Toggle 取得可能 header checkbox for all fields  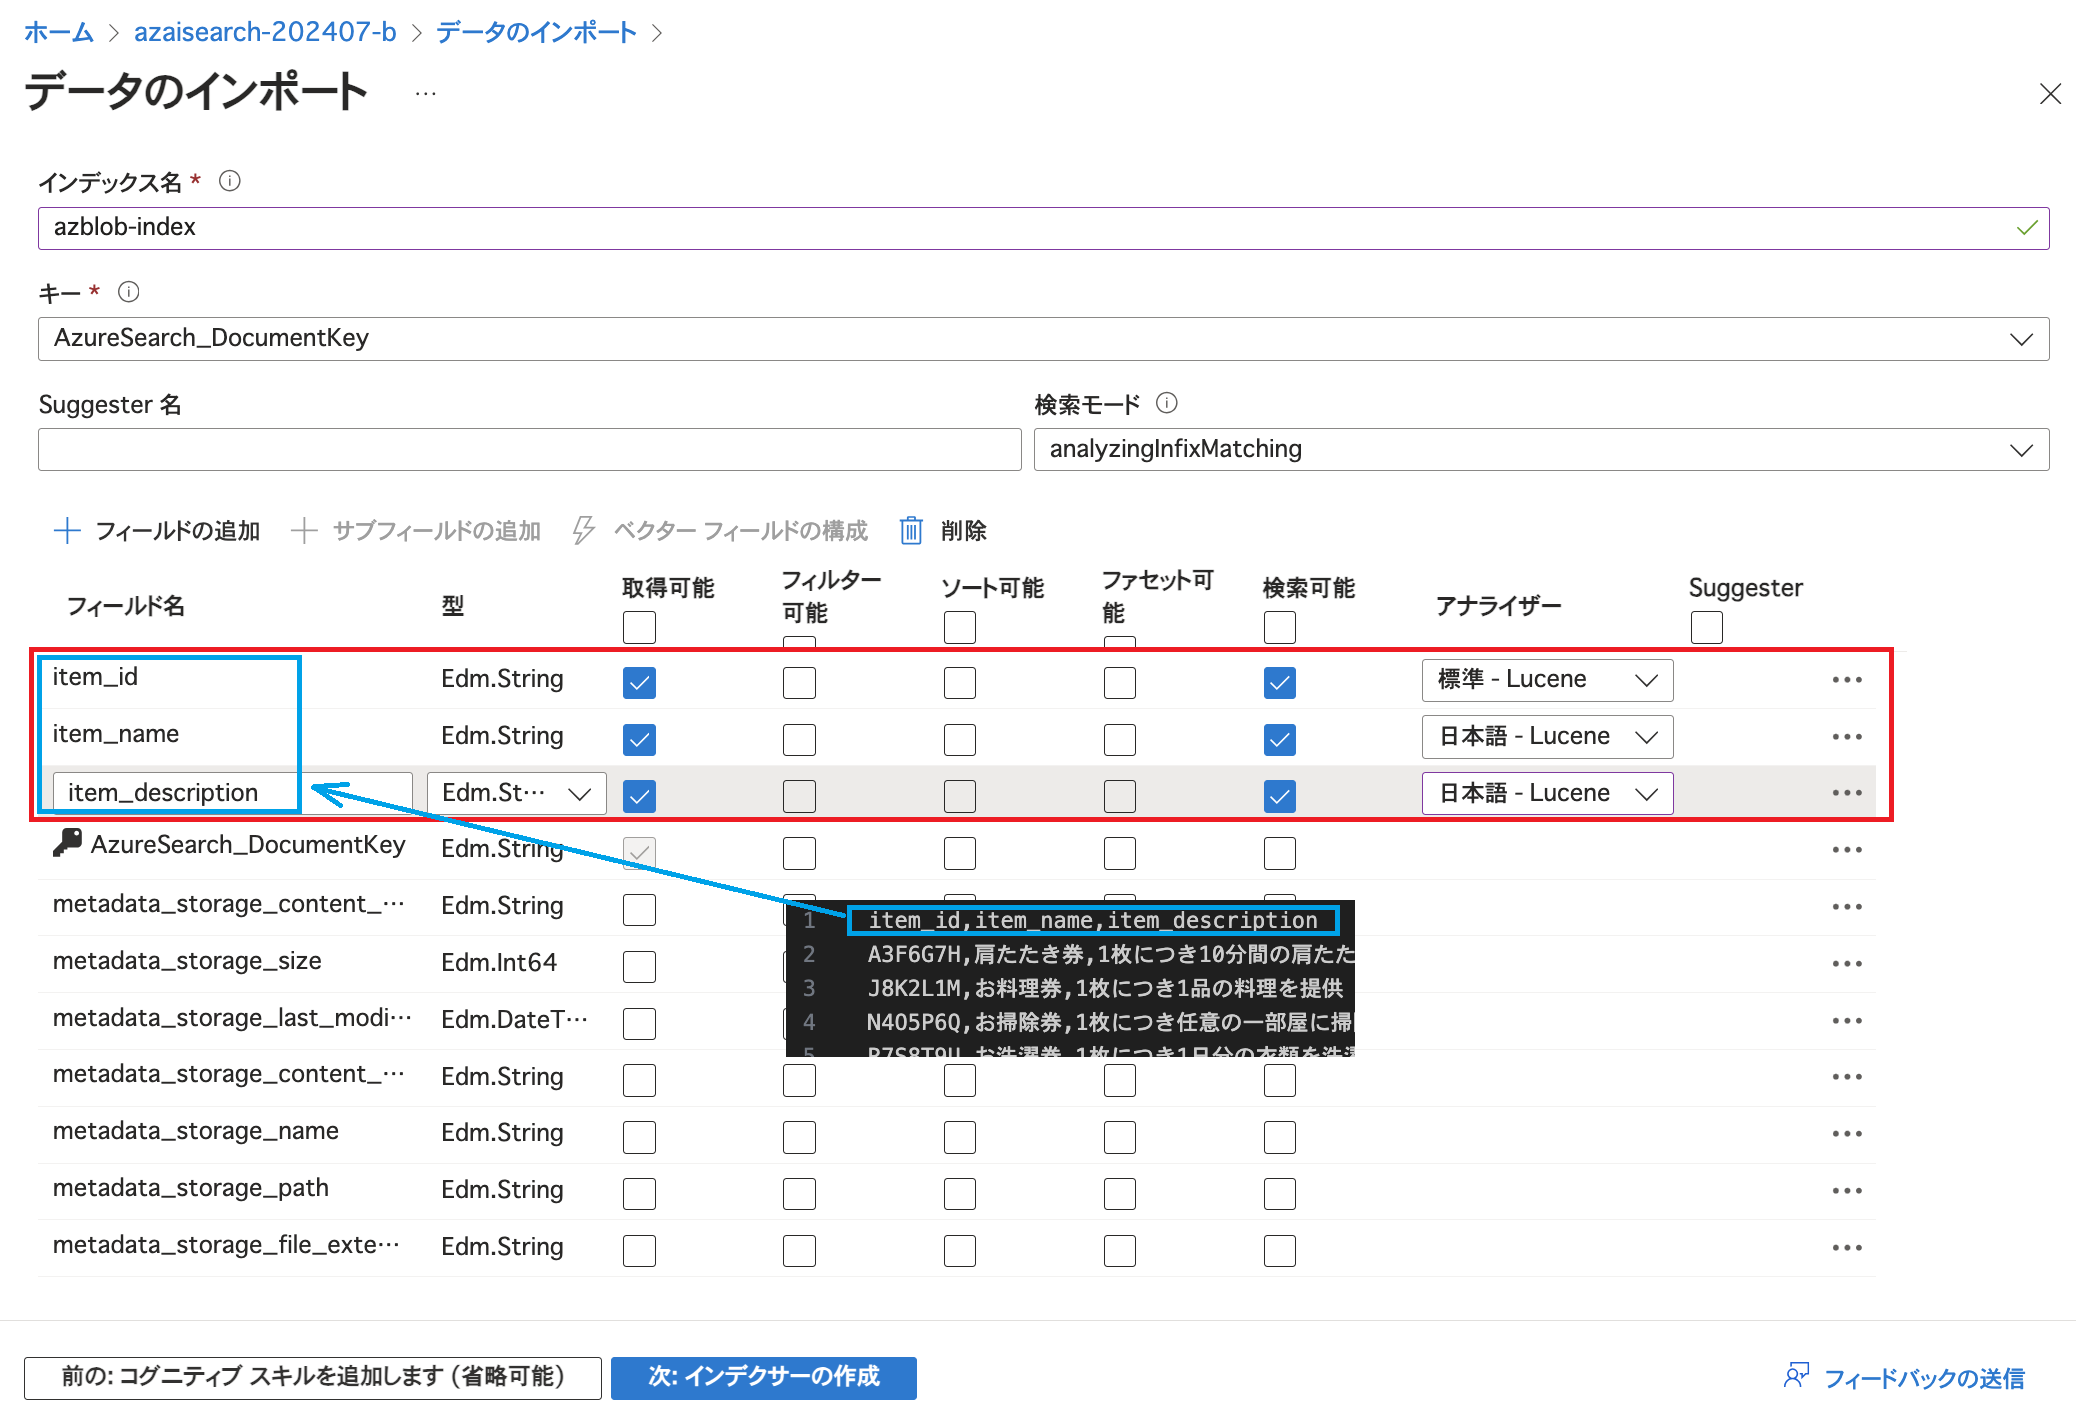tap(639, 628)
